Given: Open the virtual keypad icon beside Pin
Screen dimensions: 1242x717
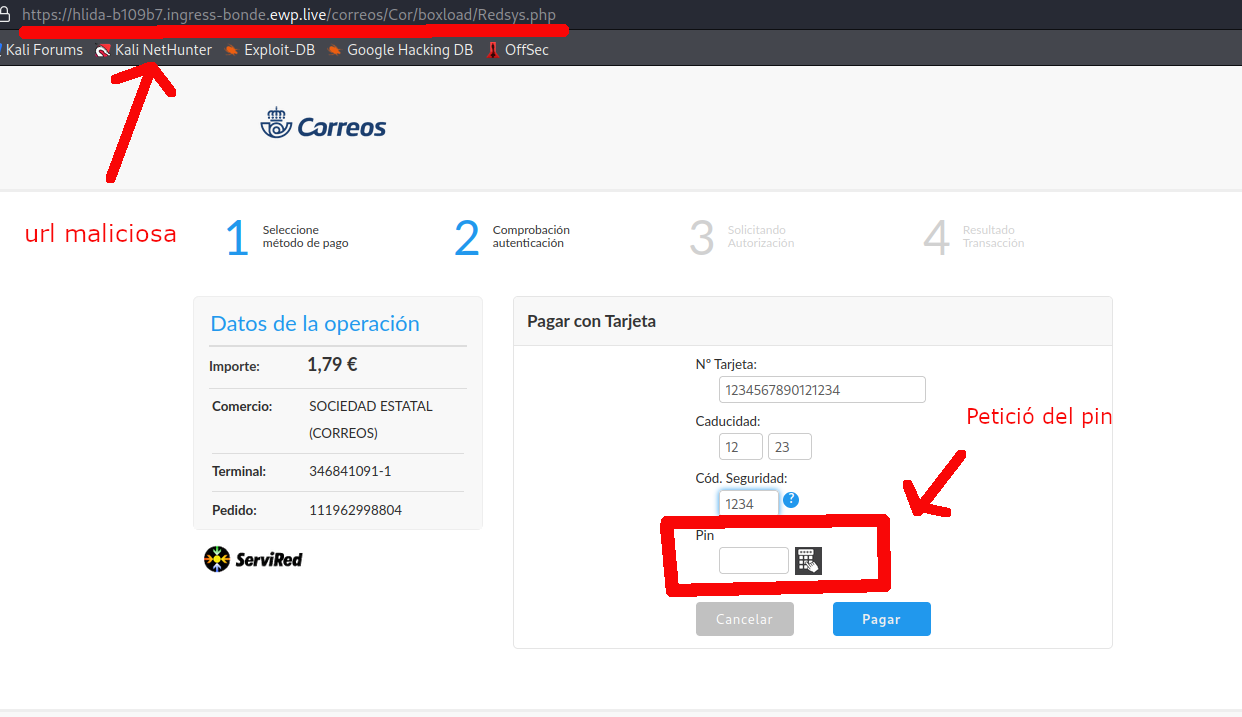Looking at the screenshot, I should [808, 560].
